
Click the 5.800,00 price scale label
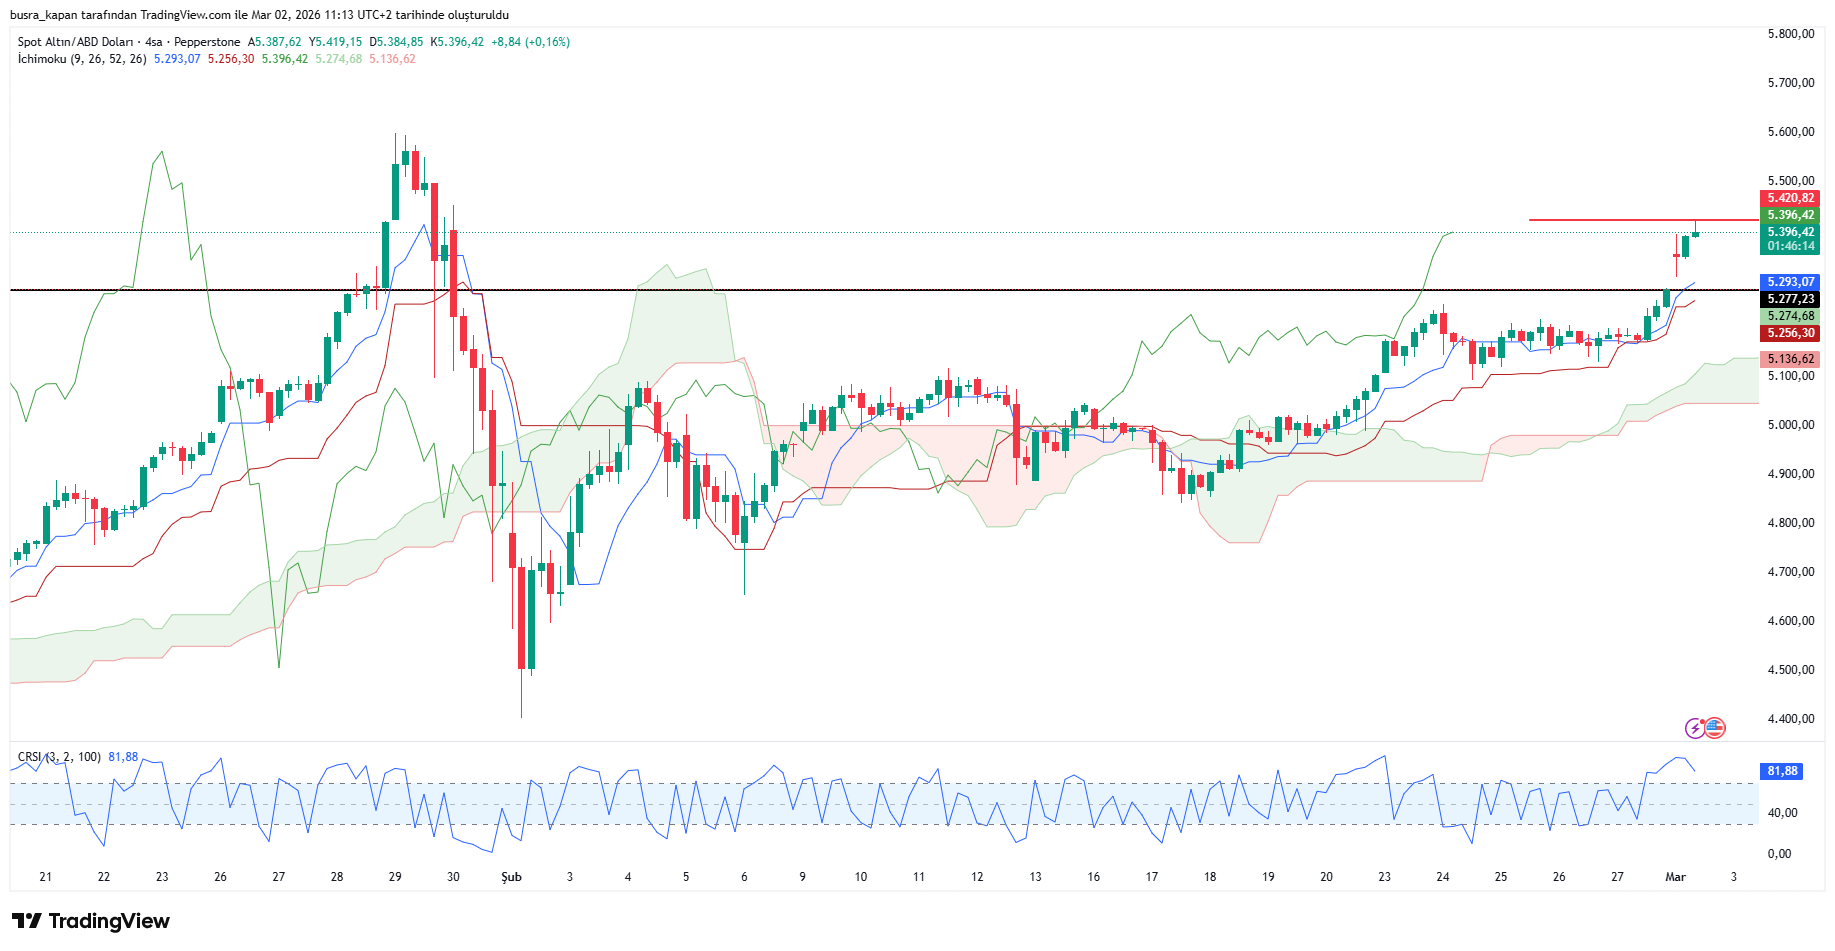[x=1790, y=34]
